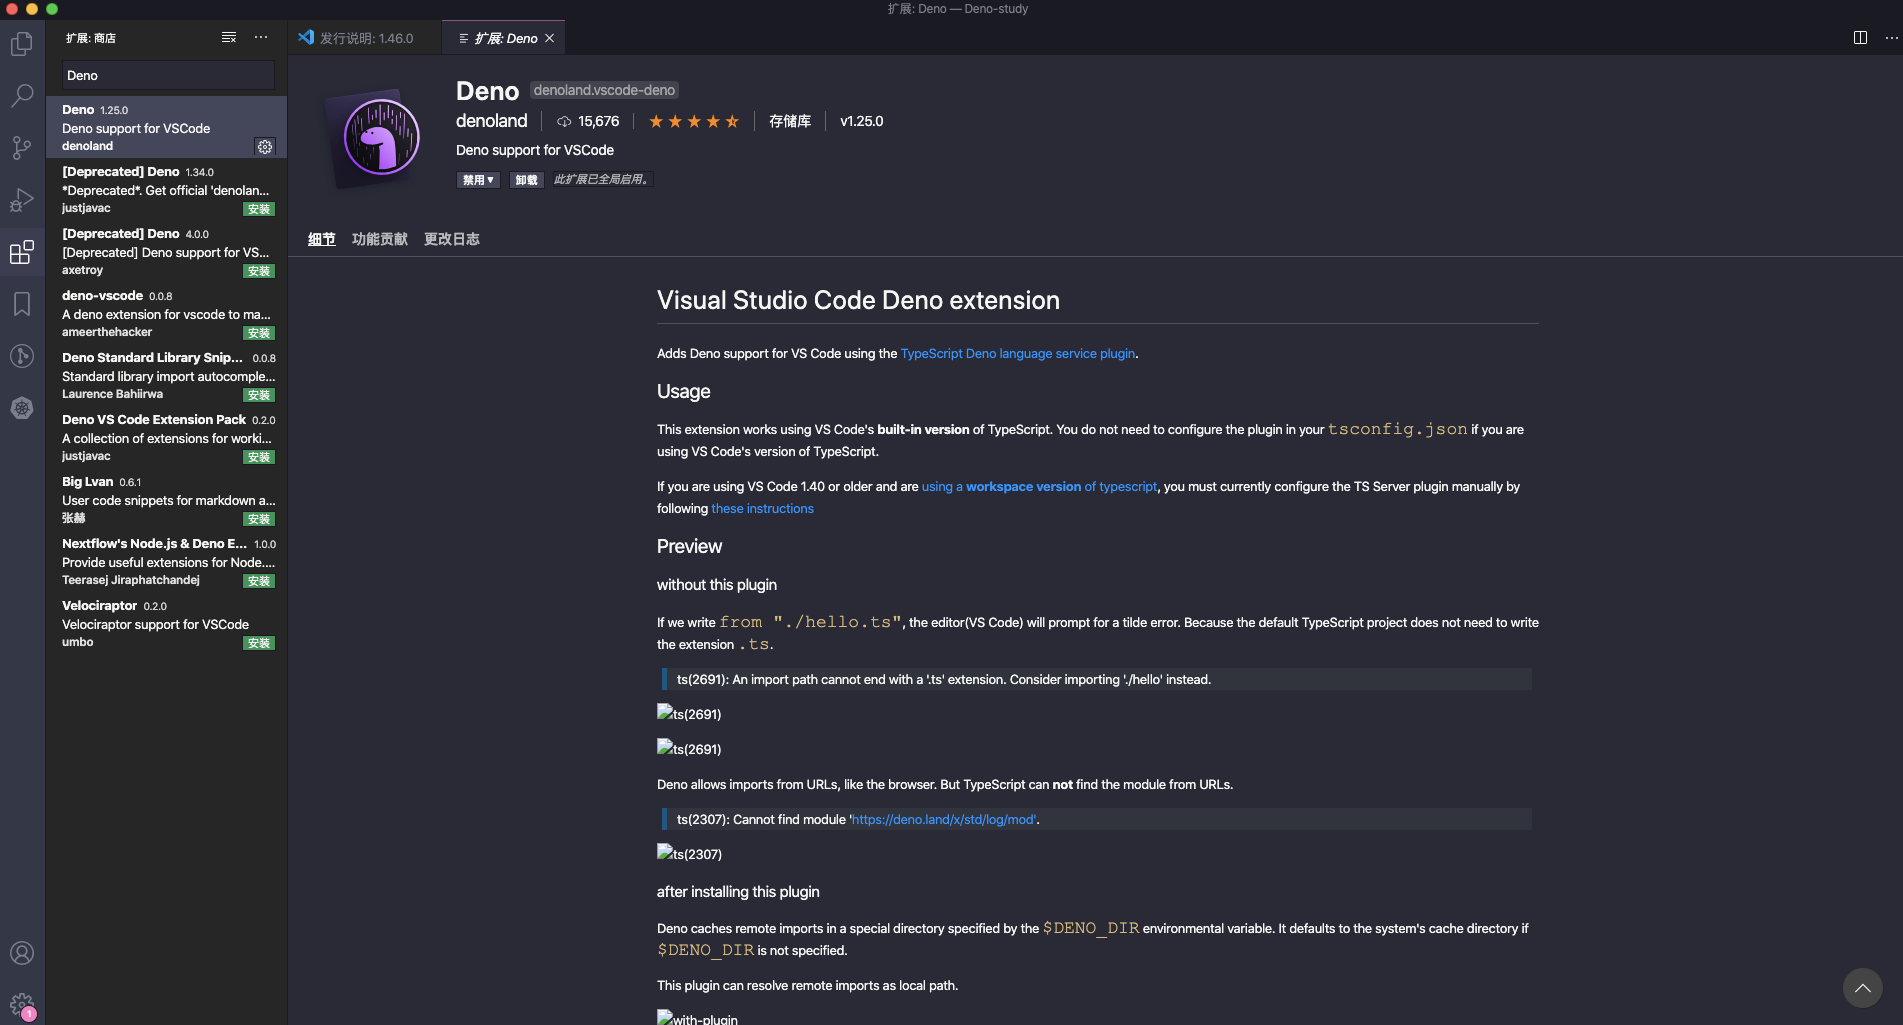
Task: Open extensions panel more actions menu
Action: pyautogui.click(x=261, y=37)
